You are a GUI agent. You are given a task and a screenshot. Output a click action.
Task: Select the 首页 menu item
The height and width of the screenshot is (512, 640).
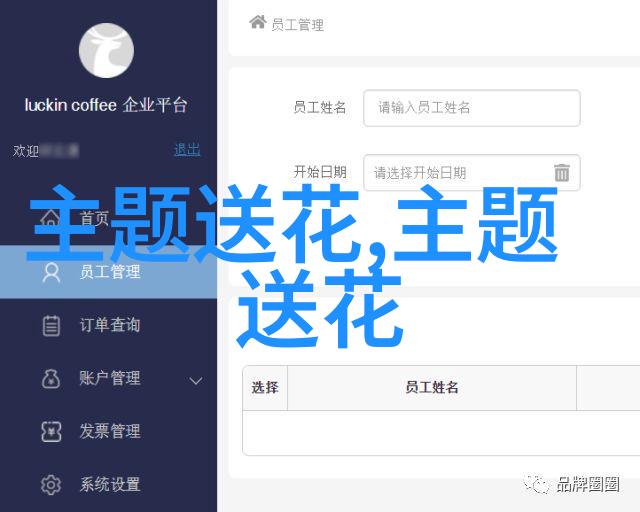click(109, 218)
